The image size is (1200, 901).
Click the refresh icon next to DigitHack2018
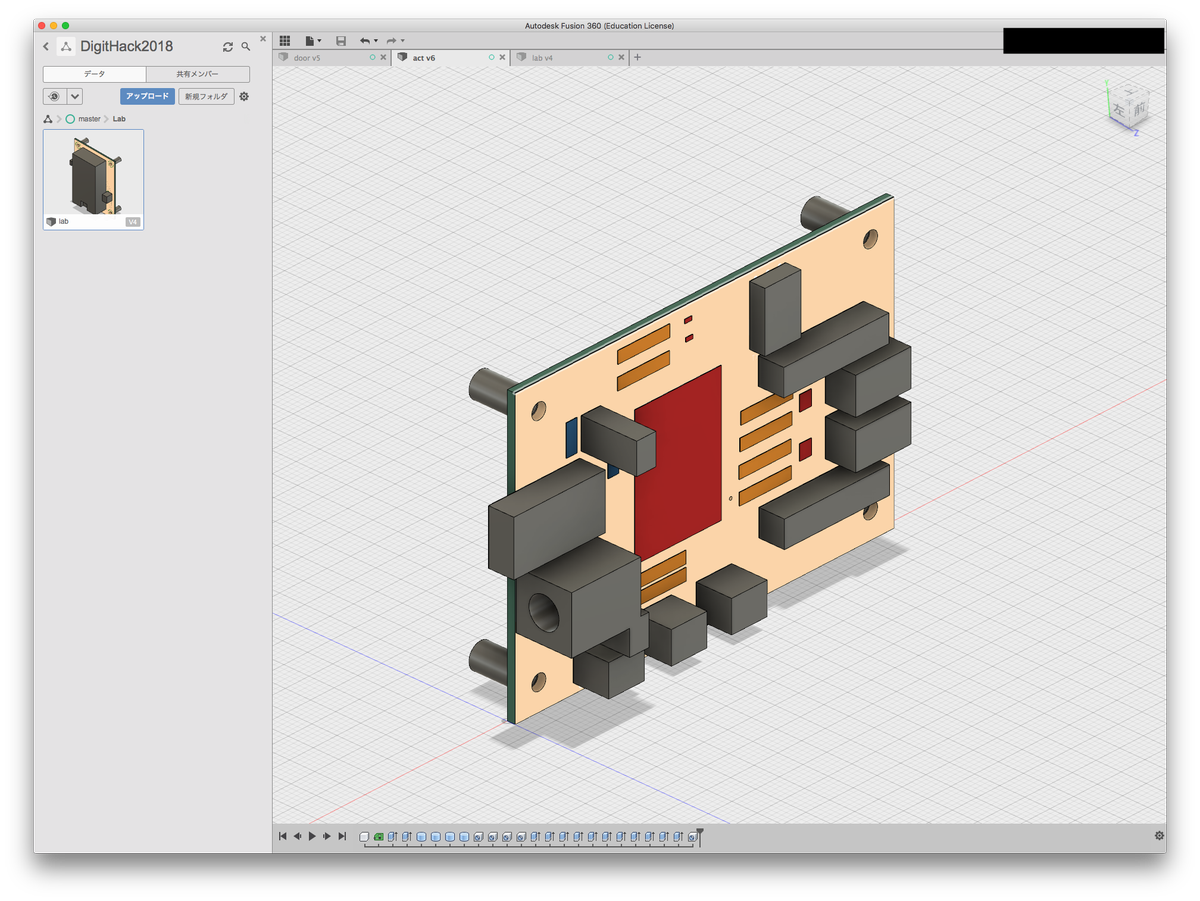click(x=228, y=46)
